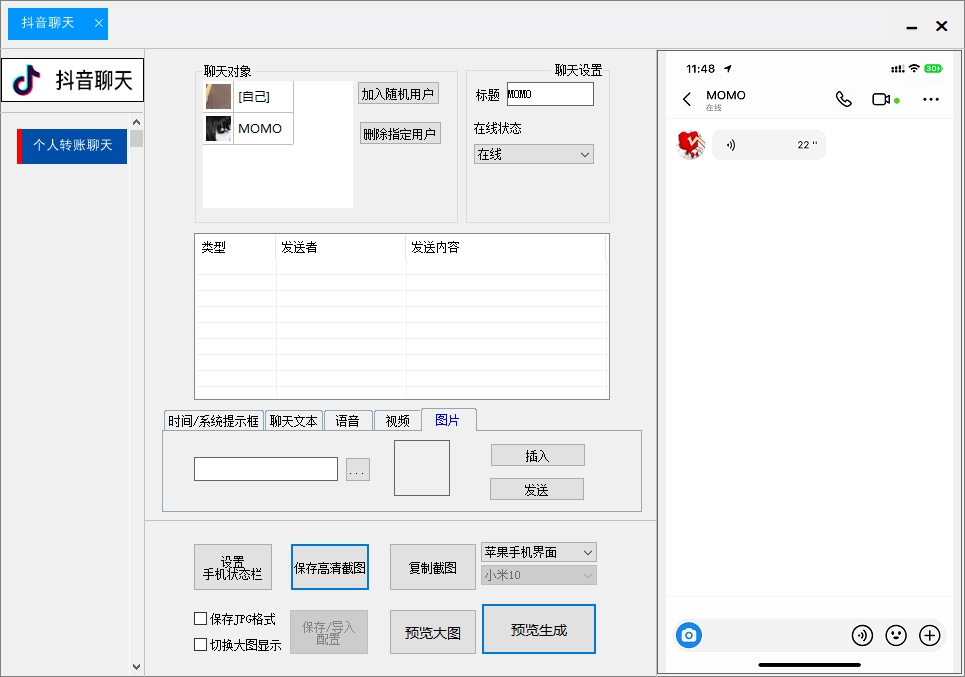965x677 pixels.
Task: Enable the 保存JPG格式 checkbox
Action: tap(200, 618)
